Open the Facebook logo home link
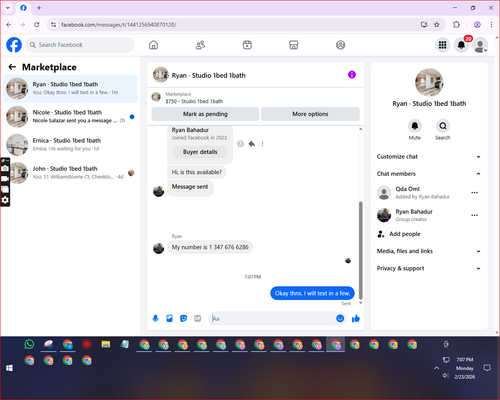Viewport: 500px width, 400px height. 14,45
